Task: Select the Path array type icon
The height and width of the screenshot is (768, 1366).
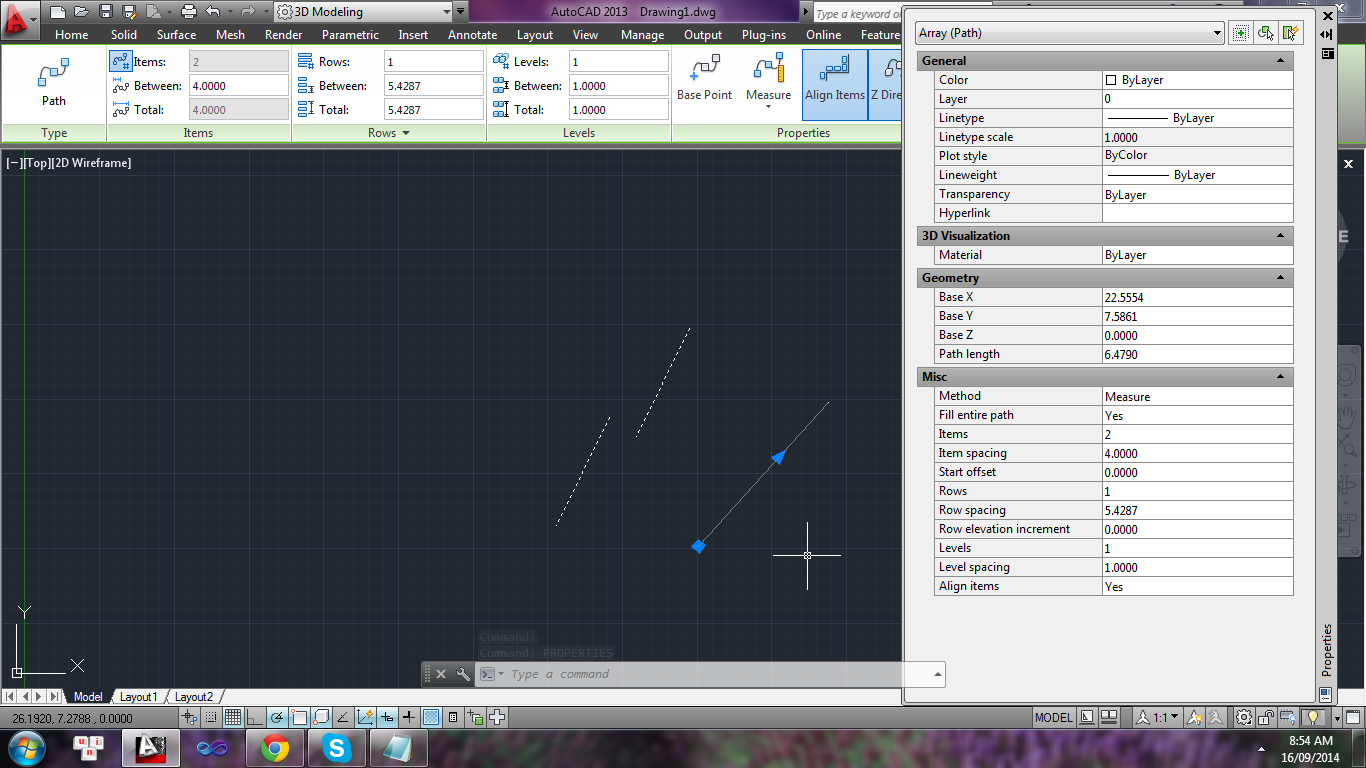Action: (x=53, y=74)
